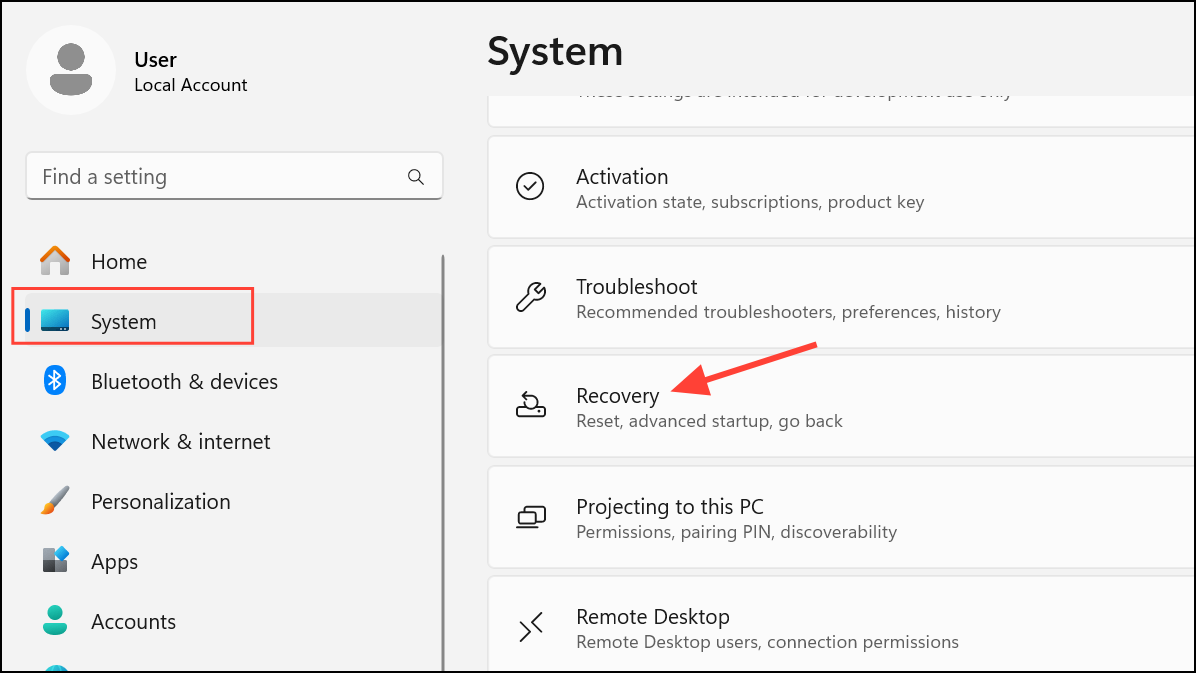Open the Recovery settings page
The height and width of the screenshot is (673, 1196).
[x=618, y=396]
